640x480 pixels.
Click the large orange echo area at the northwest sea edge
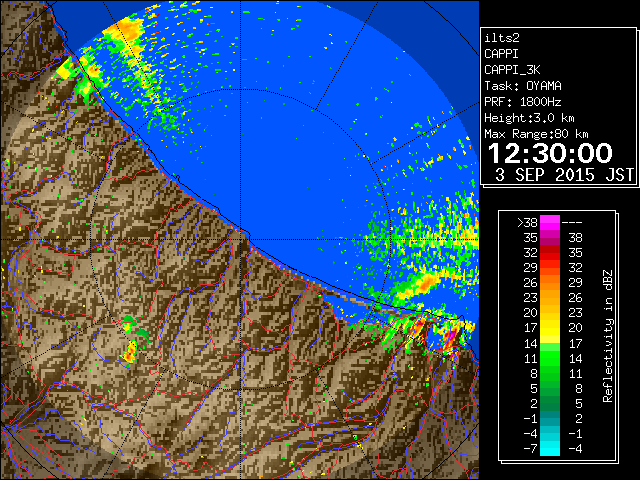(x=125, y=29)
